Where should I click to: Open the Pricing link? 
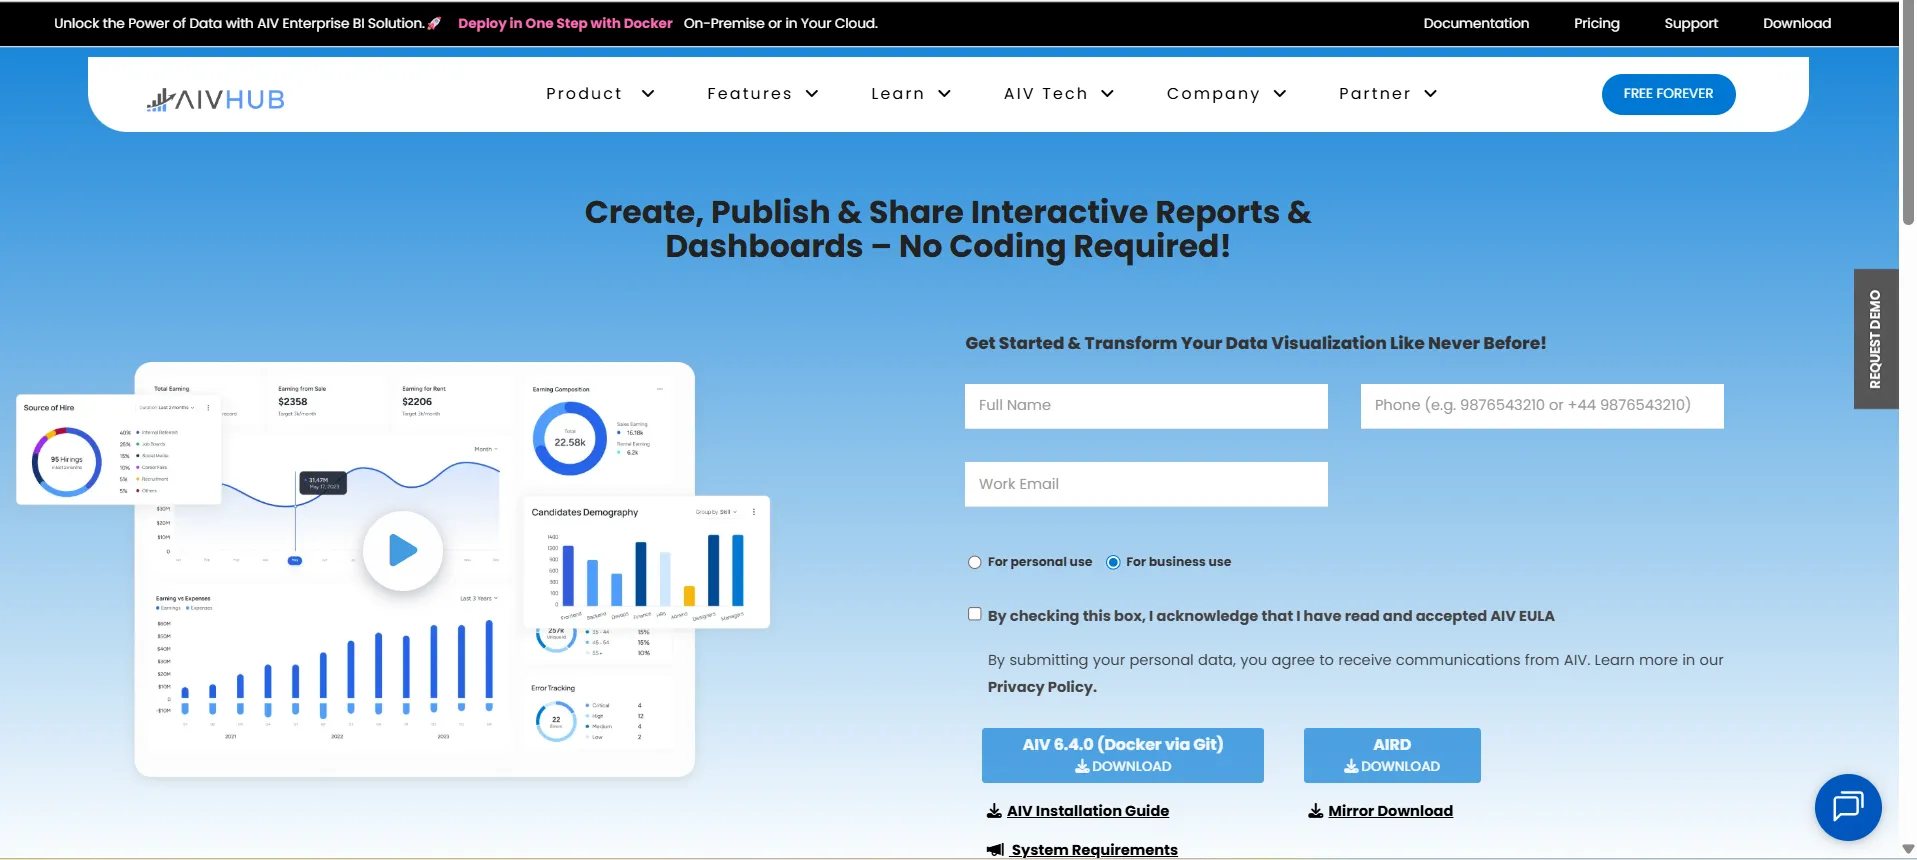click(x=1596, y=23)
